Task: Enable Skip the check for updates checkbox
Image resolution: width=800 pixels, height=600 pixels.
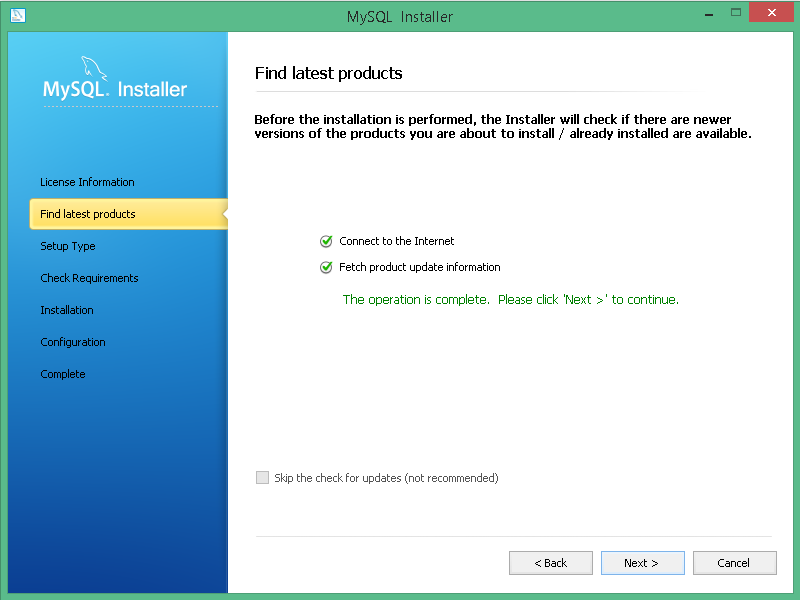Action: click(263, 478)
